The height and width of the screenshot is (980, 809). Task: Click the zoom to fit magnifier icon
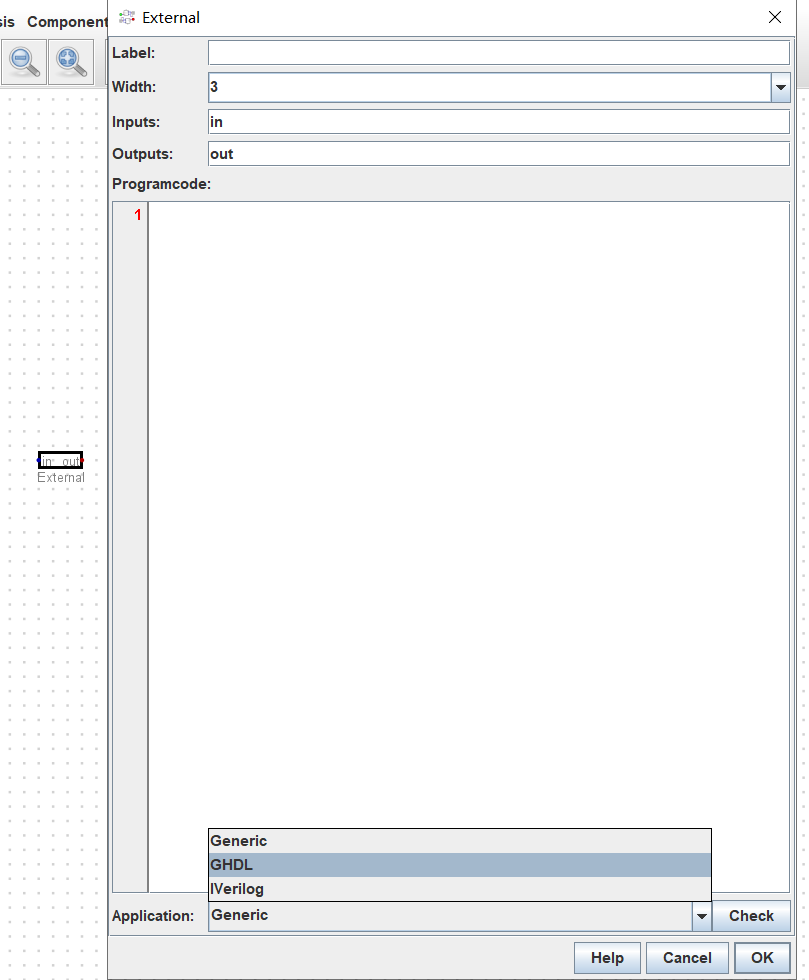click(x=71, y=62)
